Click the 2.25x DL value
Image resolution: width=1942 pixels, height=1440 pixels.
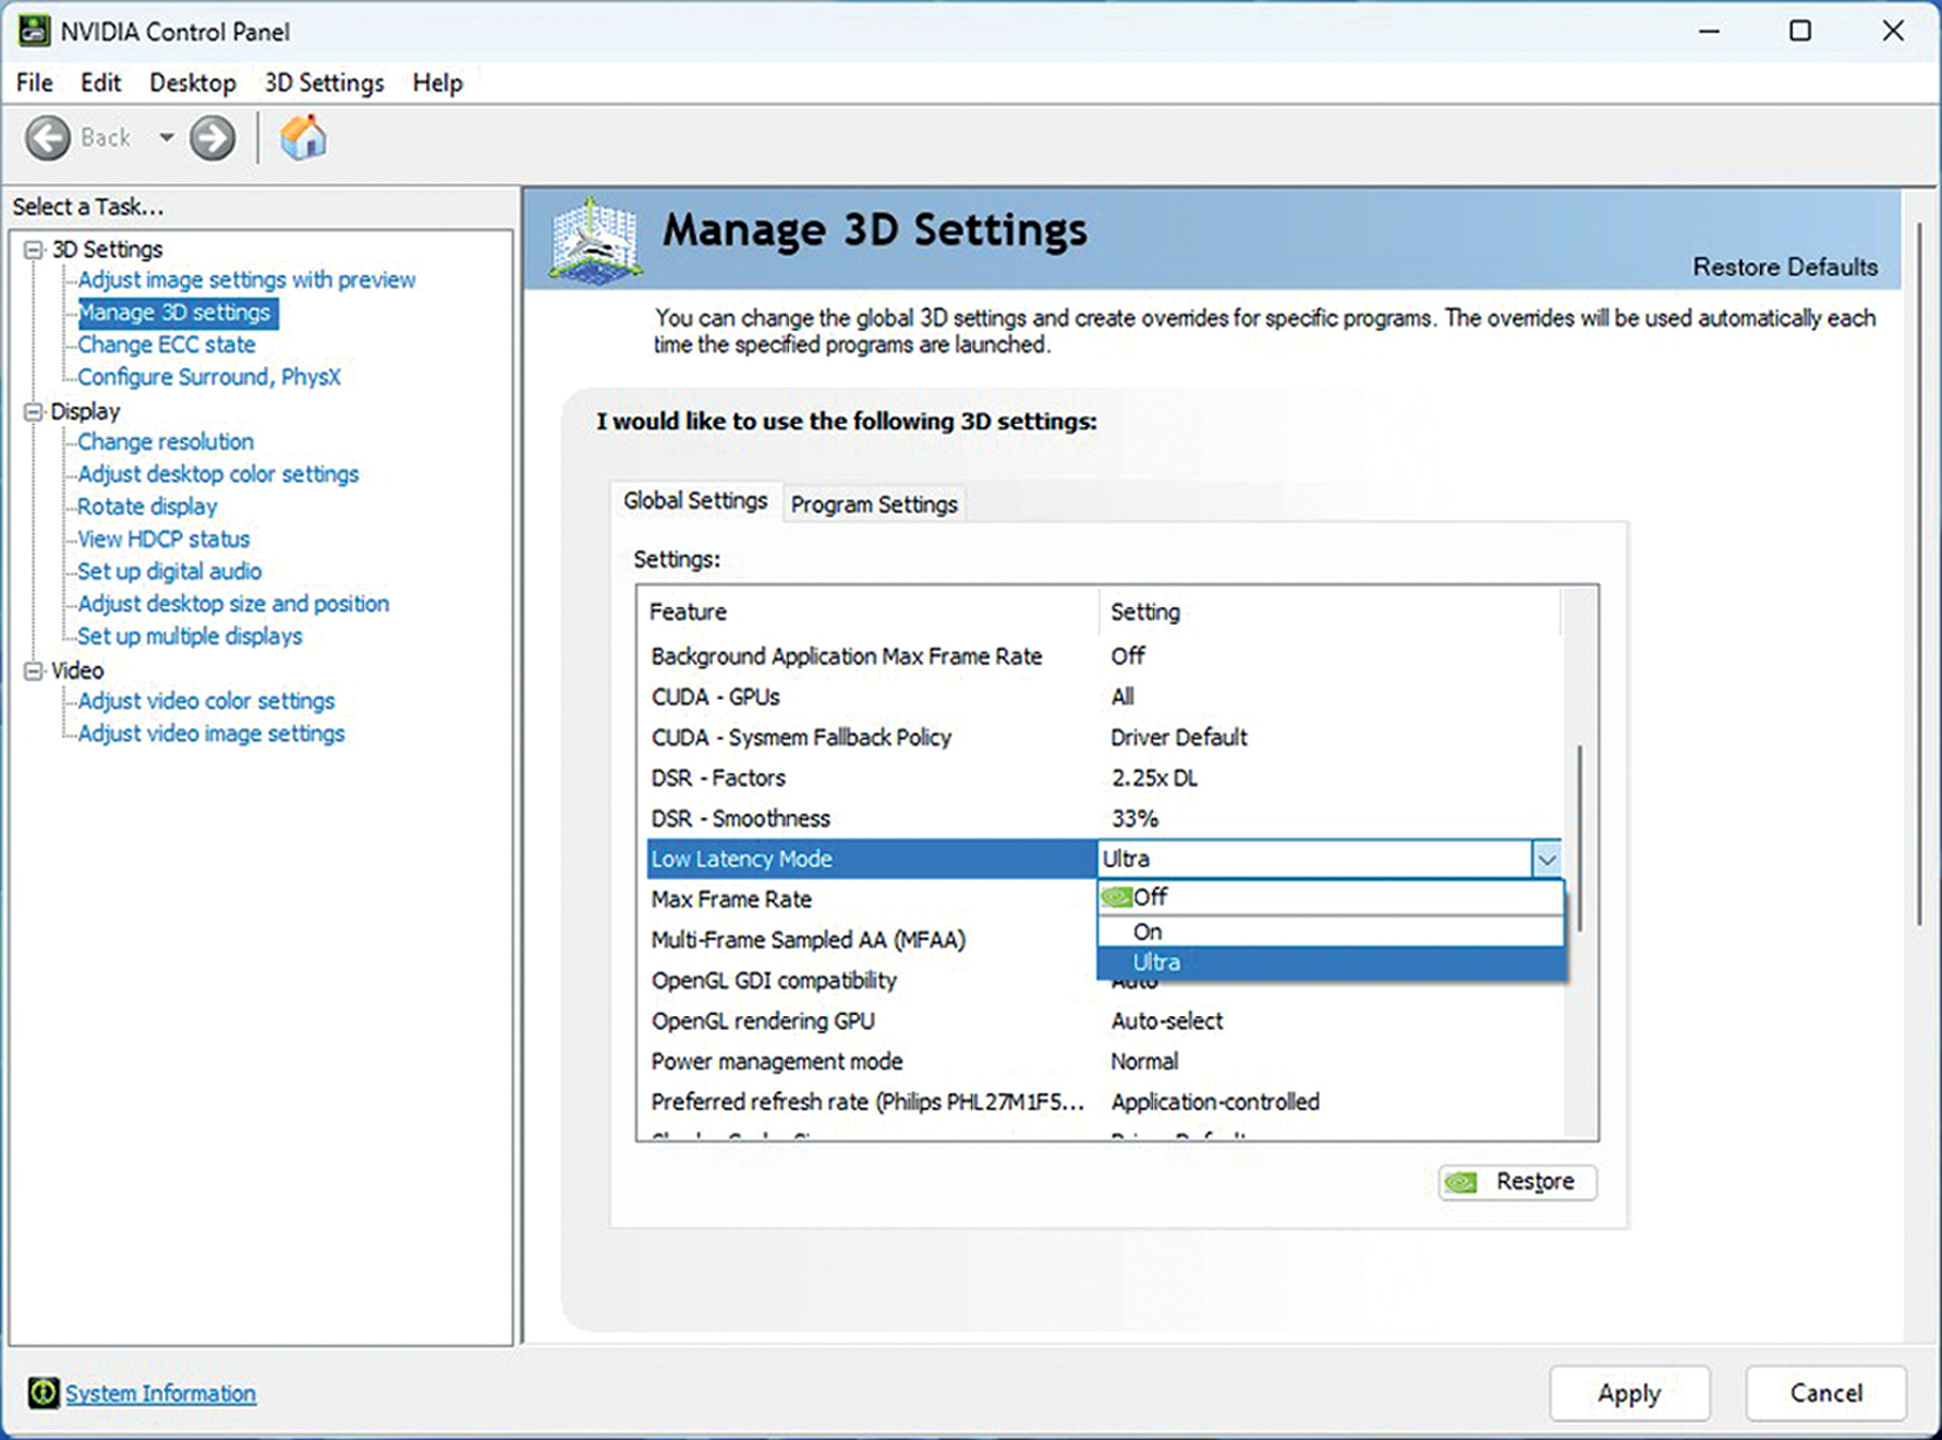tap(1154, 778)
